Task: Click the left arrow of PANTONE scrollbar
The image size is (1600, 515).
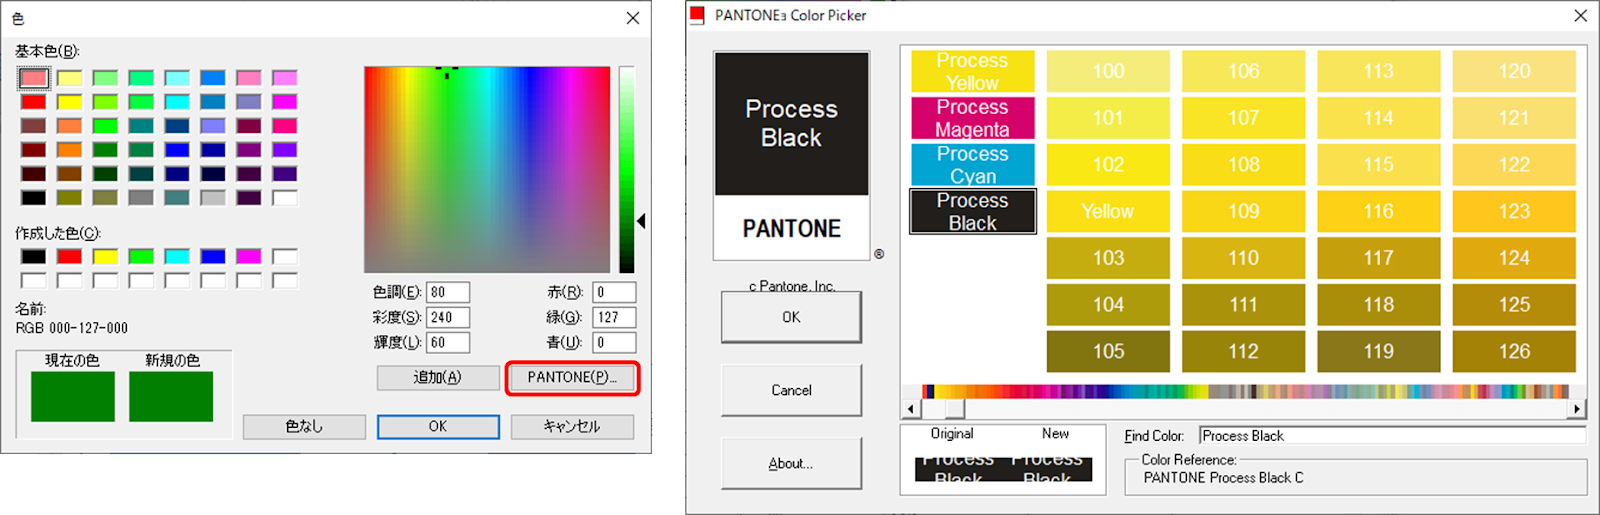Action: (x=911, y=409)
